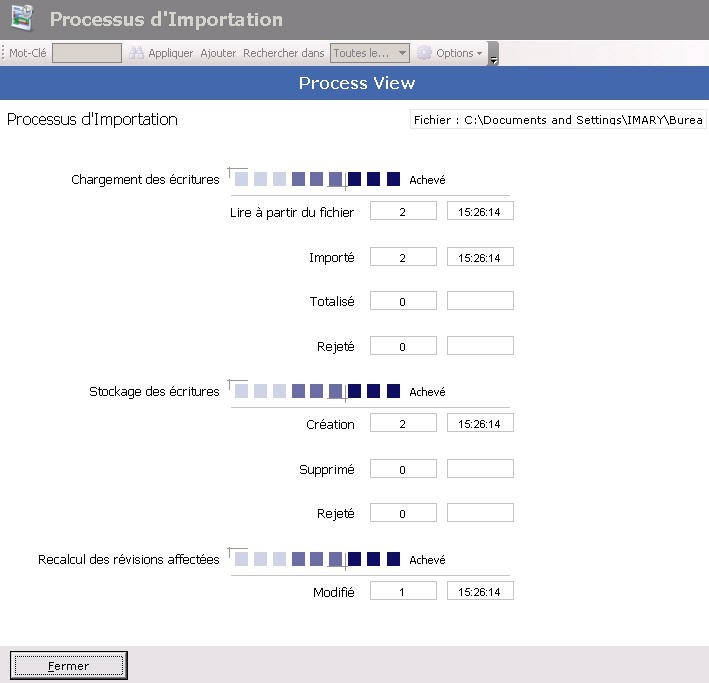Click the Stockage des écritures progress bar

(317, 392)
